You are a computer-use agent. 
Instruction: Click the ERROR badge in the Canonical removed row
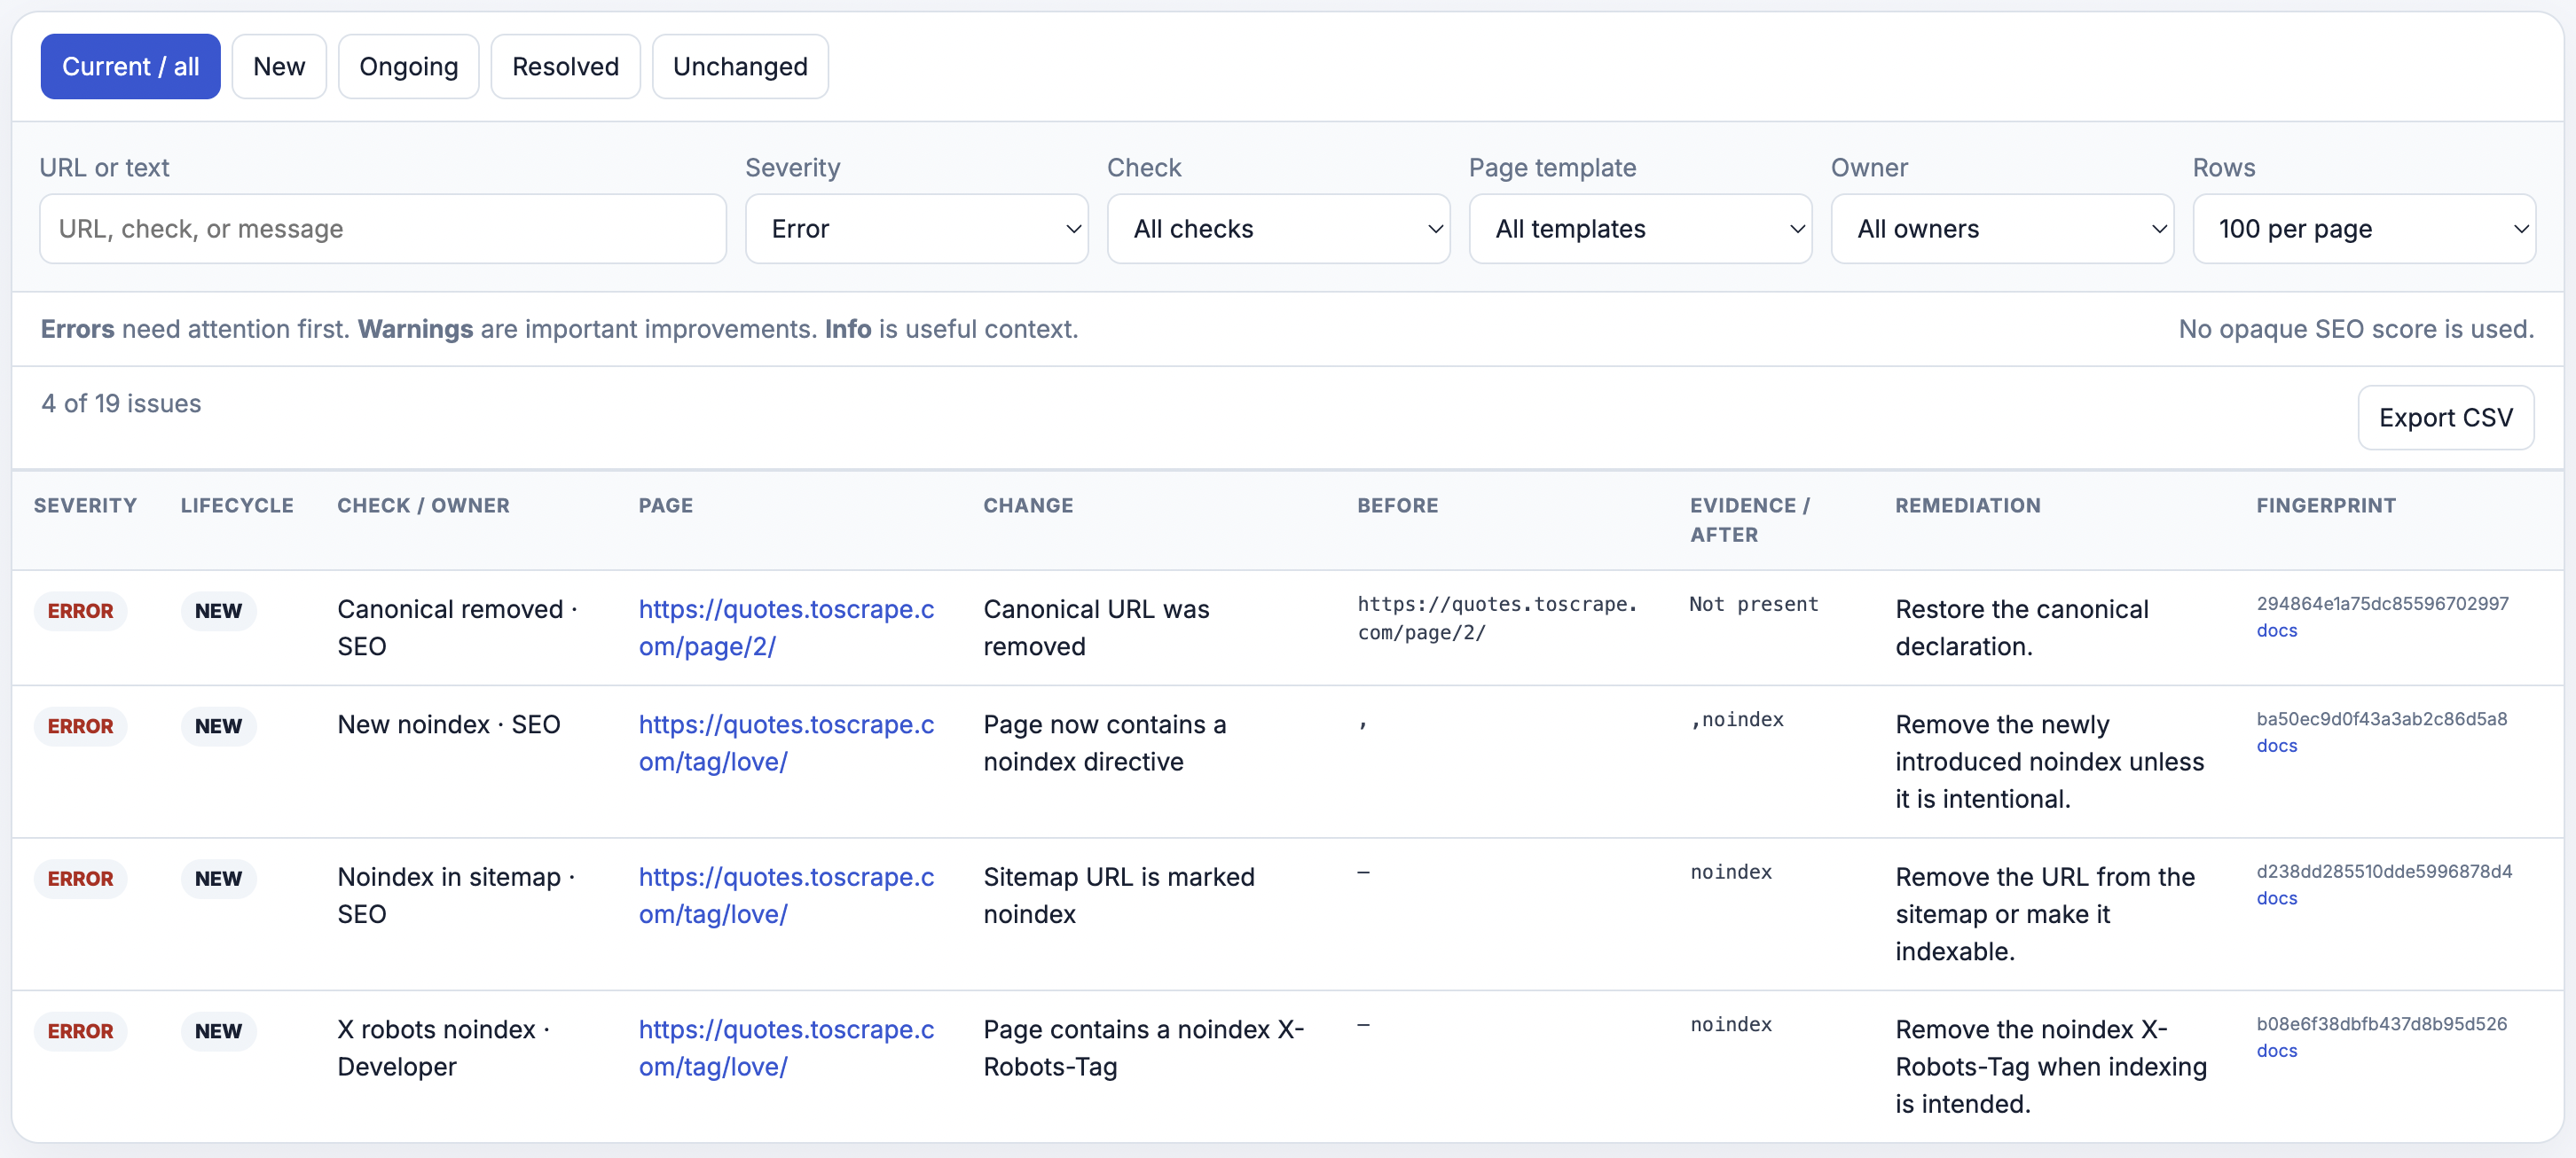click(80, 611)
